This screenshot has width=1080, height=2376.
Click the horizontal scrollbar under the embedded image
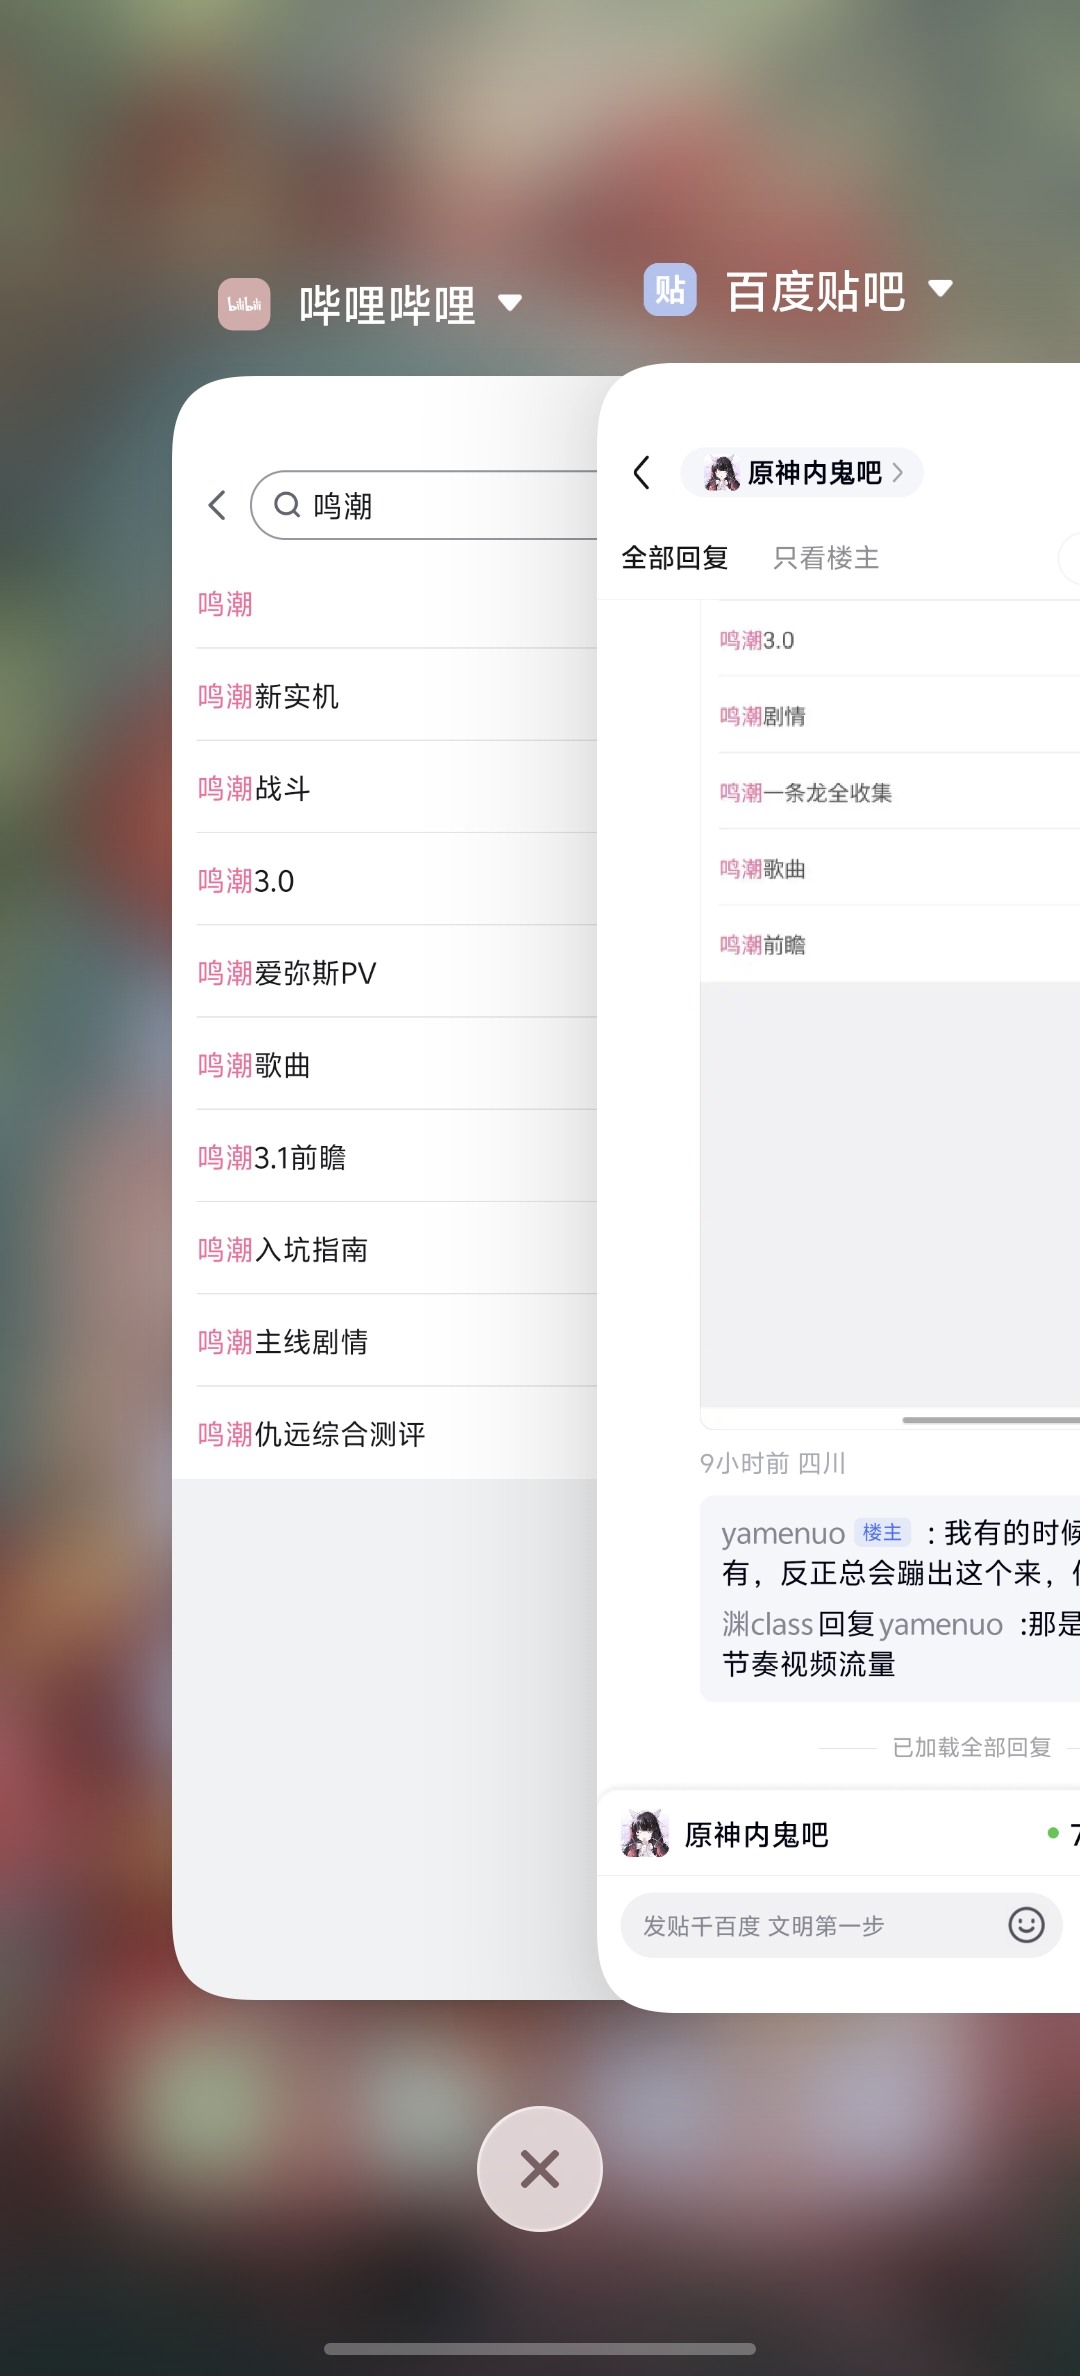click(988, 1419)
